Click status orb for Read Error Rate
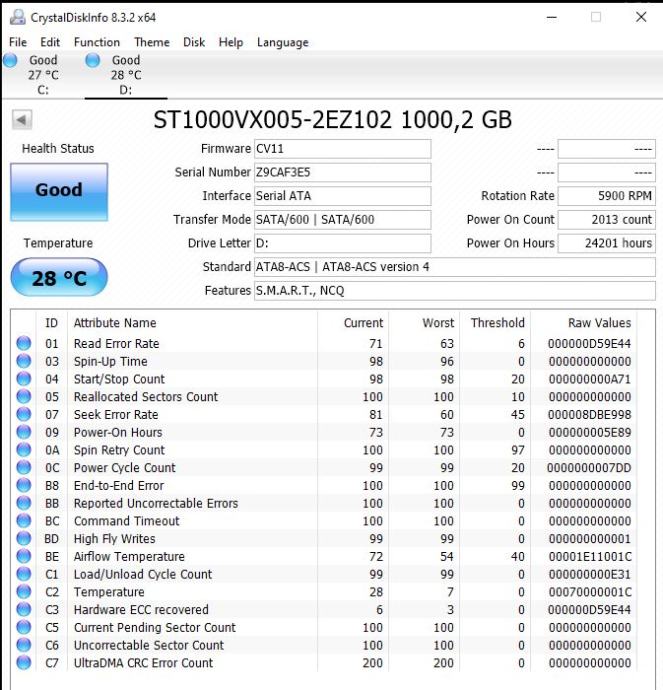663x690 pixels. click(24, 344)
